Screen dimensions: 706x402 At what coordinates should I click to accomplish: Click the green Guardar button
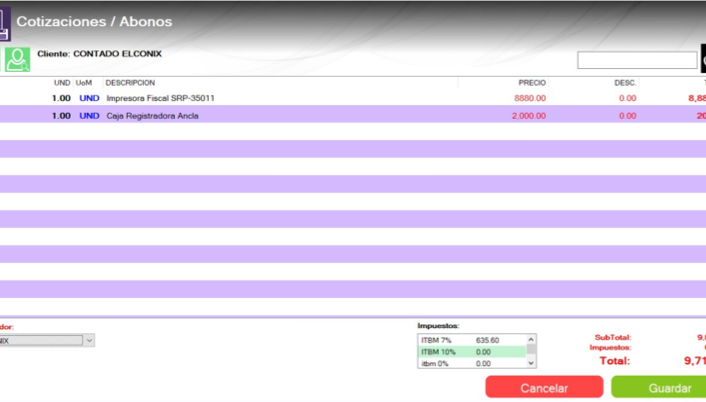[659, 387]
